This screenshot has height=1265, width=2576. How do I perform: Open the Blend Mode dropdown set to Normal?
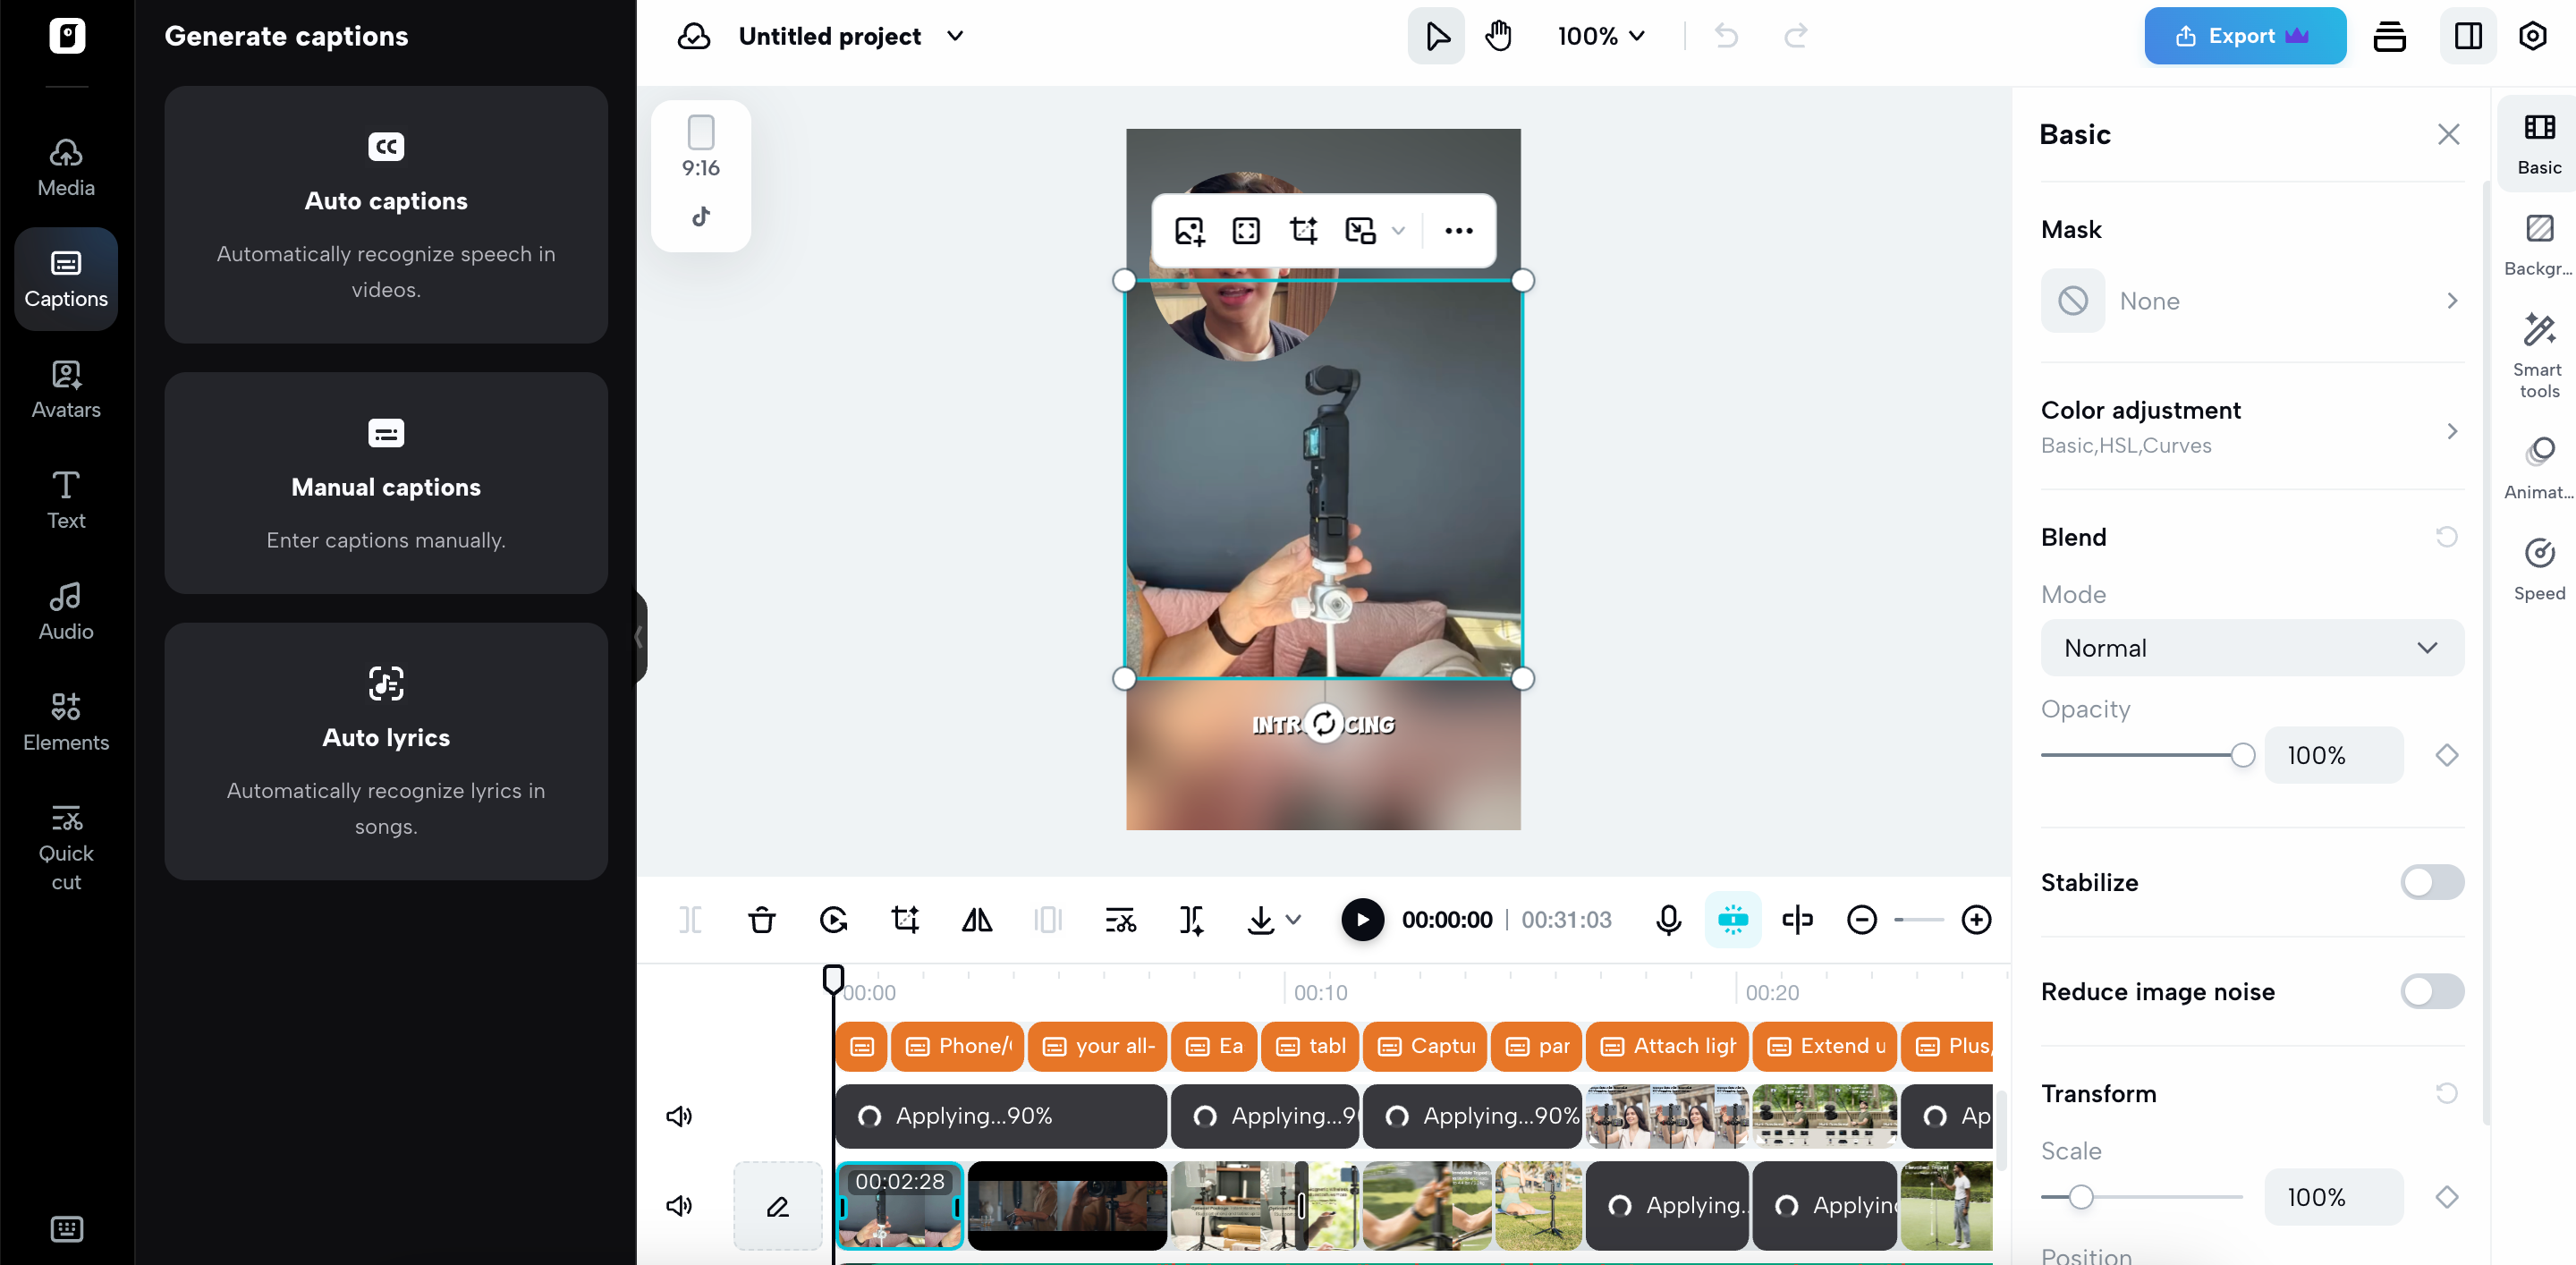[x=2251, y=647]
